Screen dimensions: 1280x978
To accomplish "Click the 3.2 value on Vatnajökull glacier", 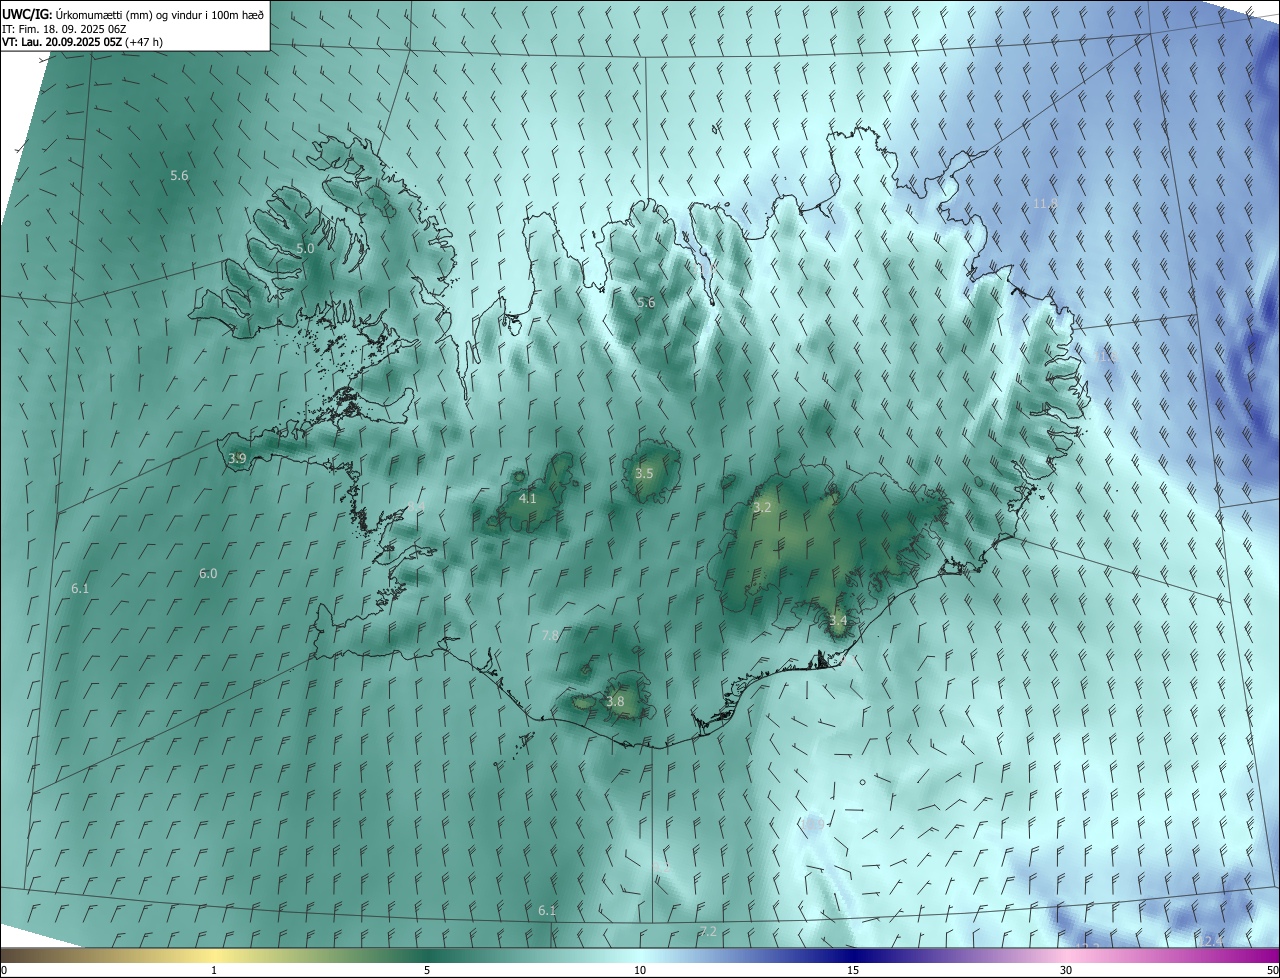I will click(762, 507).
